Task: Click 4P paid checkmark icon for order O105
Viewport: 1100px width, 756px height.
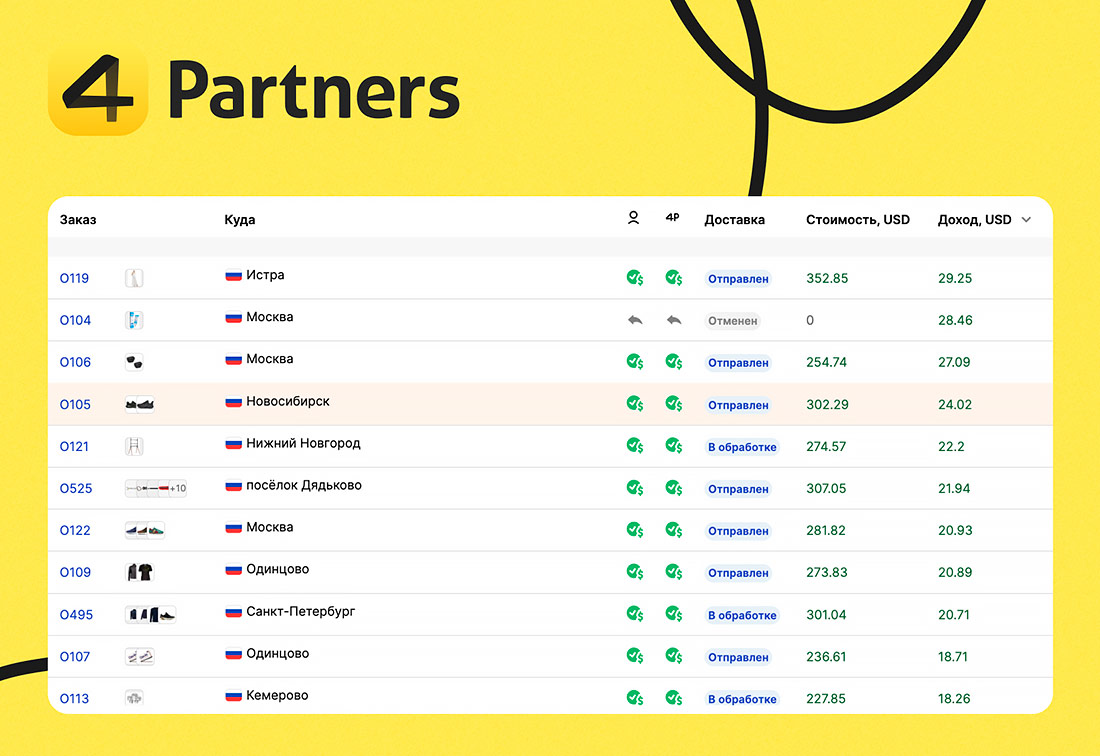Action: coord(674,404)
